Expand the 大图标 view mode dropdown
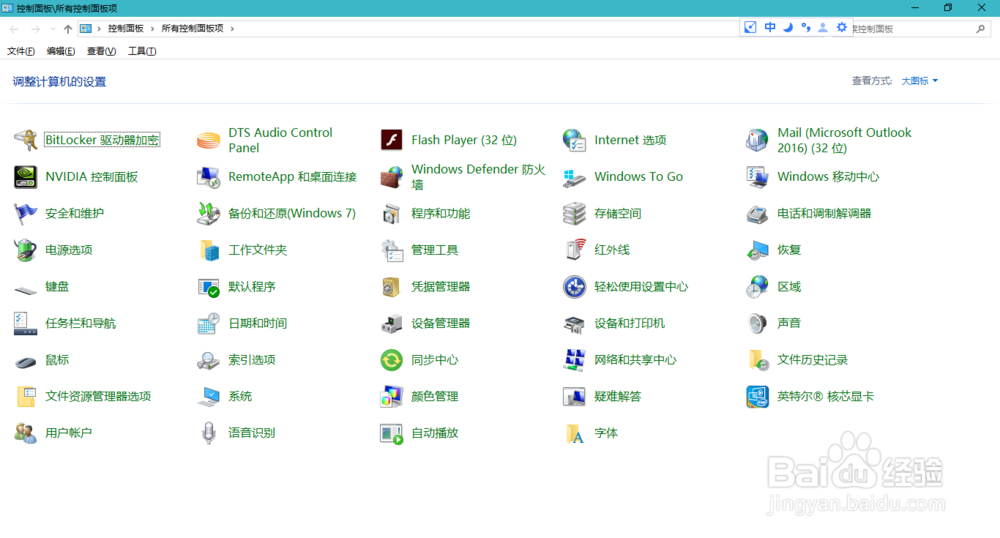 point(920,81)
